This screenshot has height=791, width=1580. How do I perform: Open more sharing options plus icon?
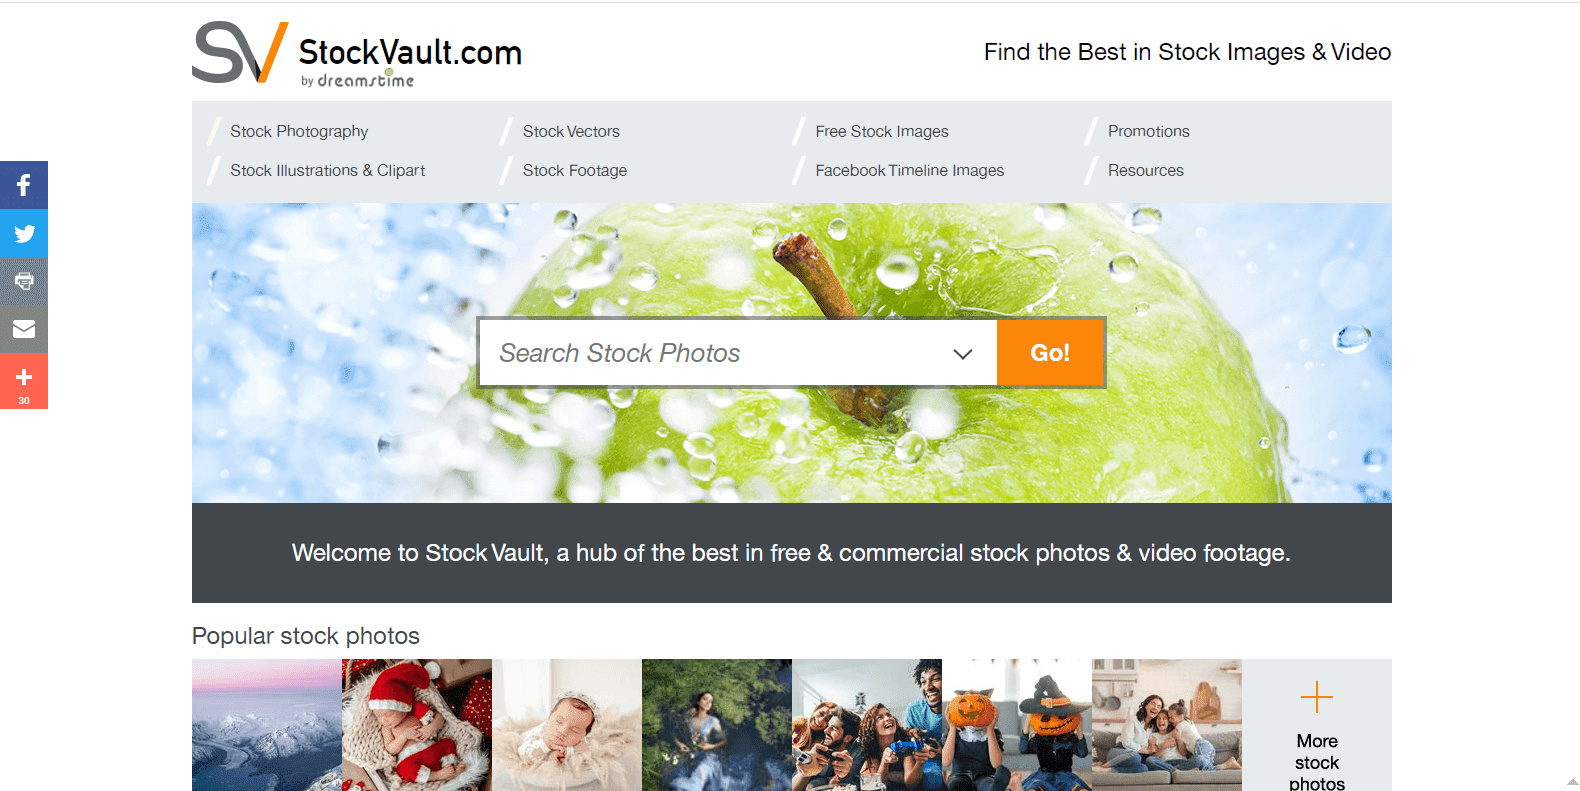pos(24,381)
